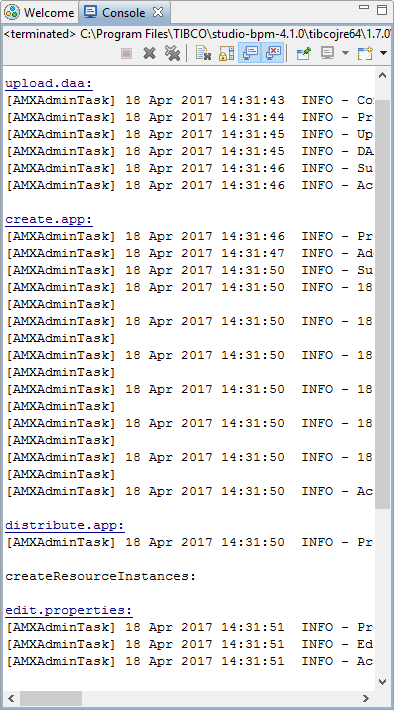This screenshot has width=394, height=710.
Task: Open the upload.daa link
Action: (x=49, y=84)
